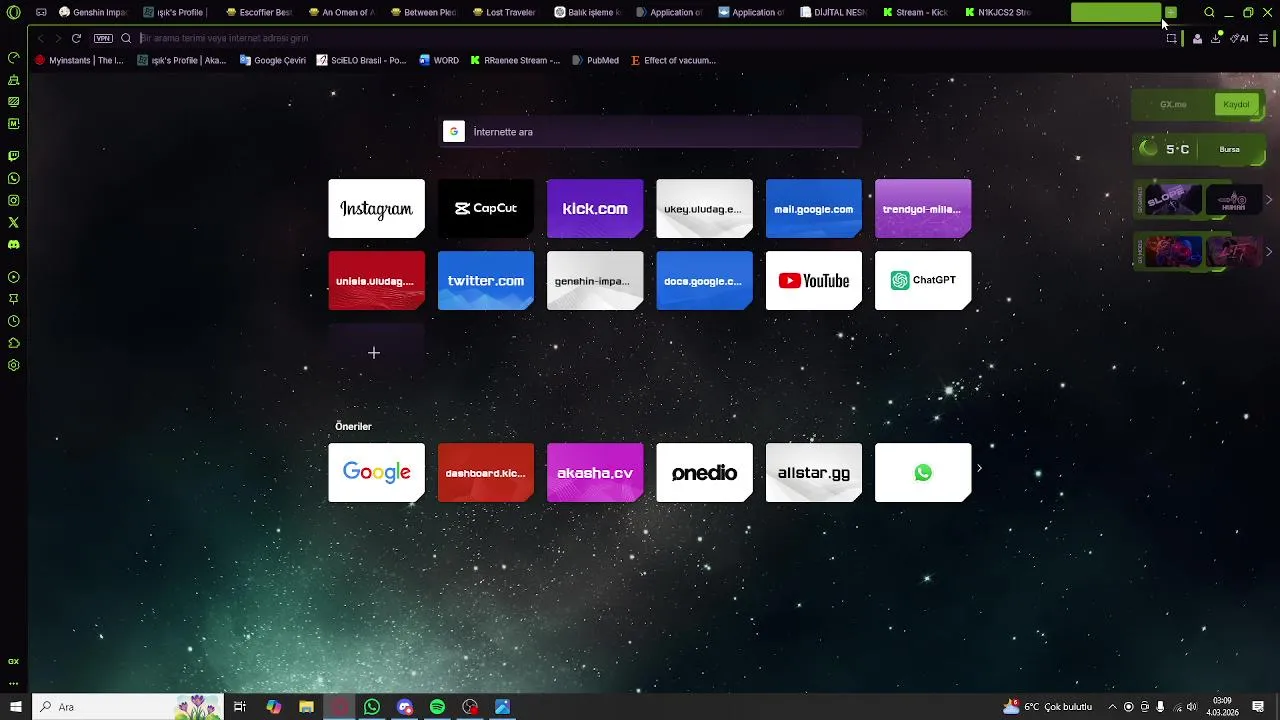Add a new speed dial site
1280x720 pixels.
click(376, 353)
